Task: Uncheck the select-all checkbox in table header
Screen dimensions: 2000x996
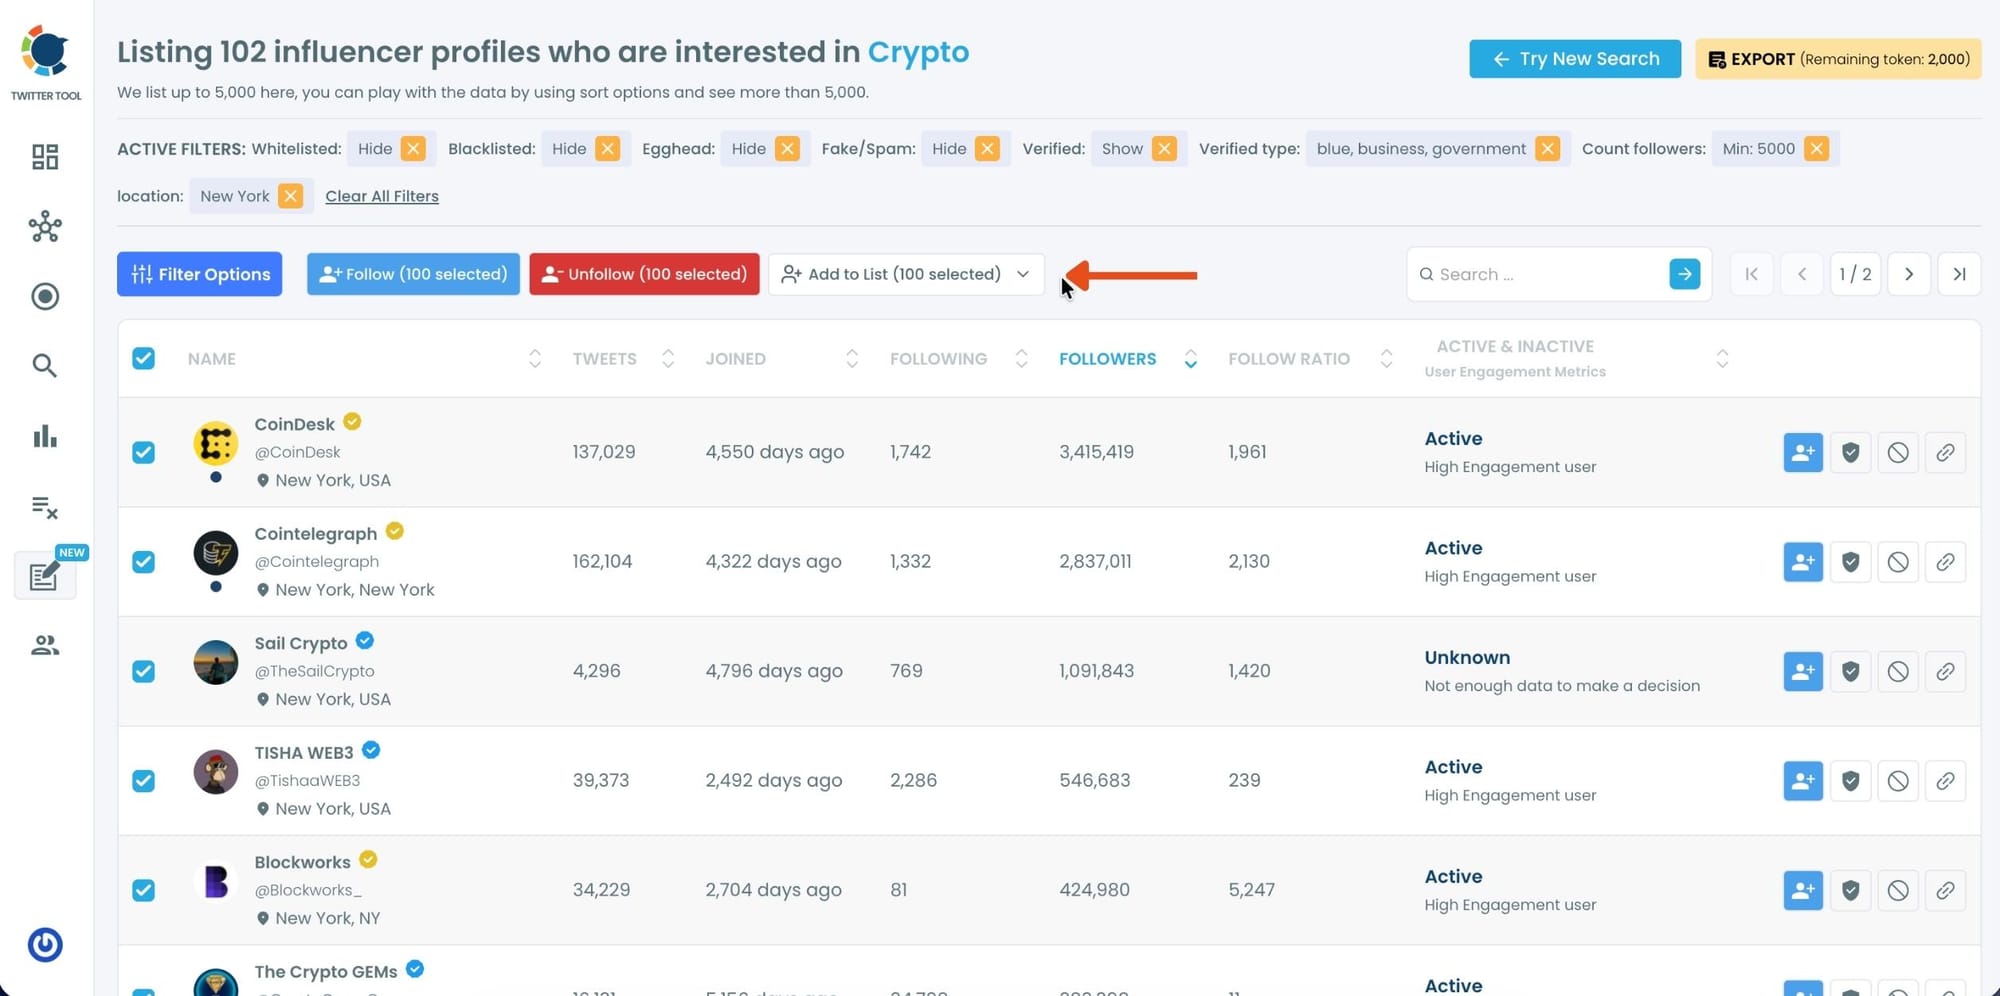Action: pos(144,359)
